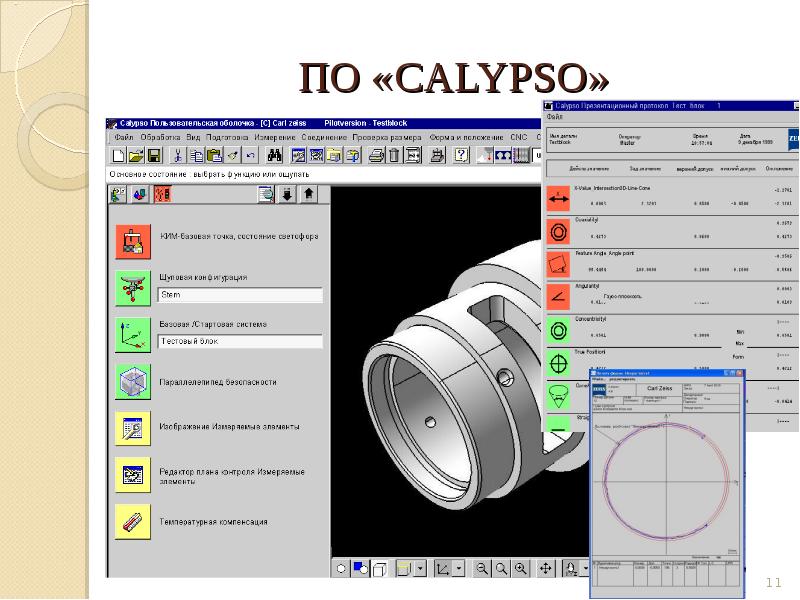Toggle the white circle render mode button

pyautogui.click(x=342, y=568)
